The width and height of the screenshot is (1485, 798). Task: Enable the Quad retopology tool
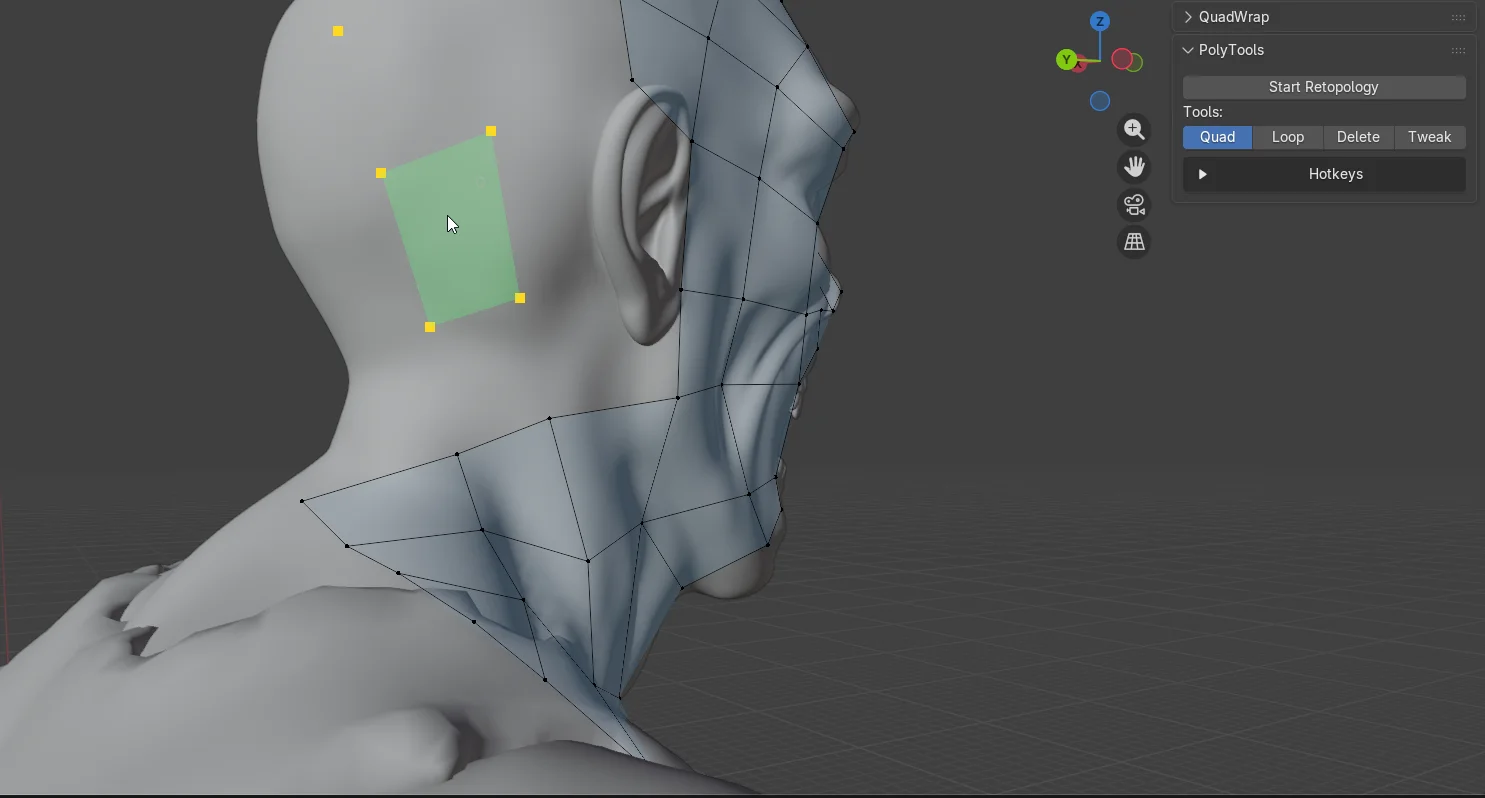[x=1217, y=137]
